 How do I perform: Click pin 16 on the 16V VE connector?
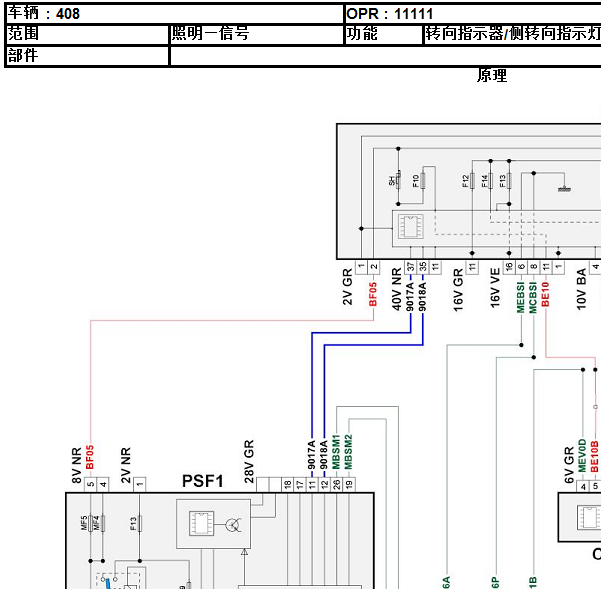tap(509, 267)
